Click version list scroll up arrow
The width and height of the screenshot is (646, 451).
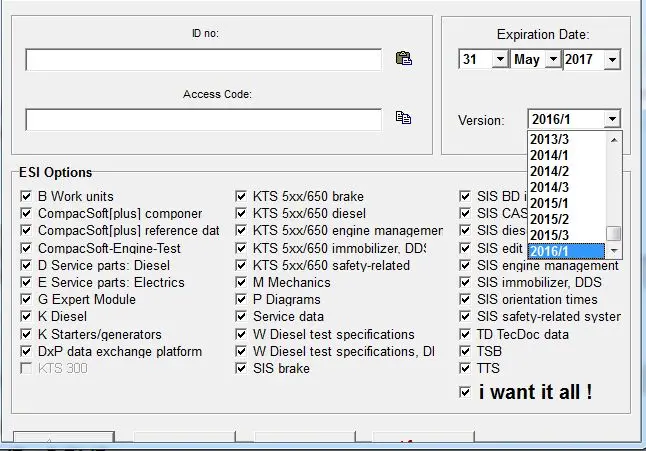[x=614, y=140]
